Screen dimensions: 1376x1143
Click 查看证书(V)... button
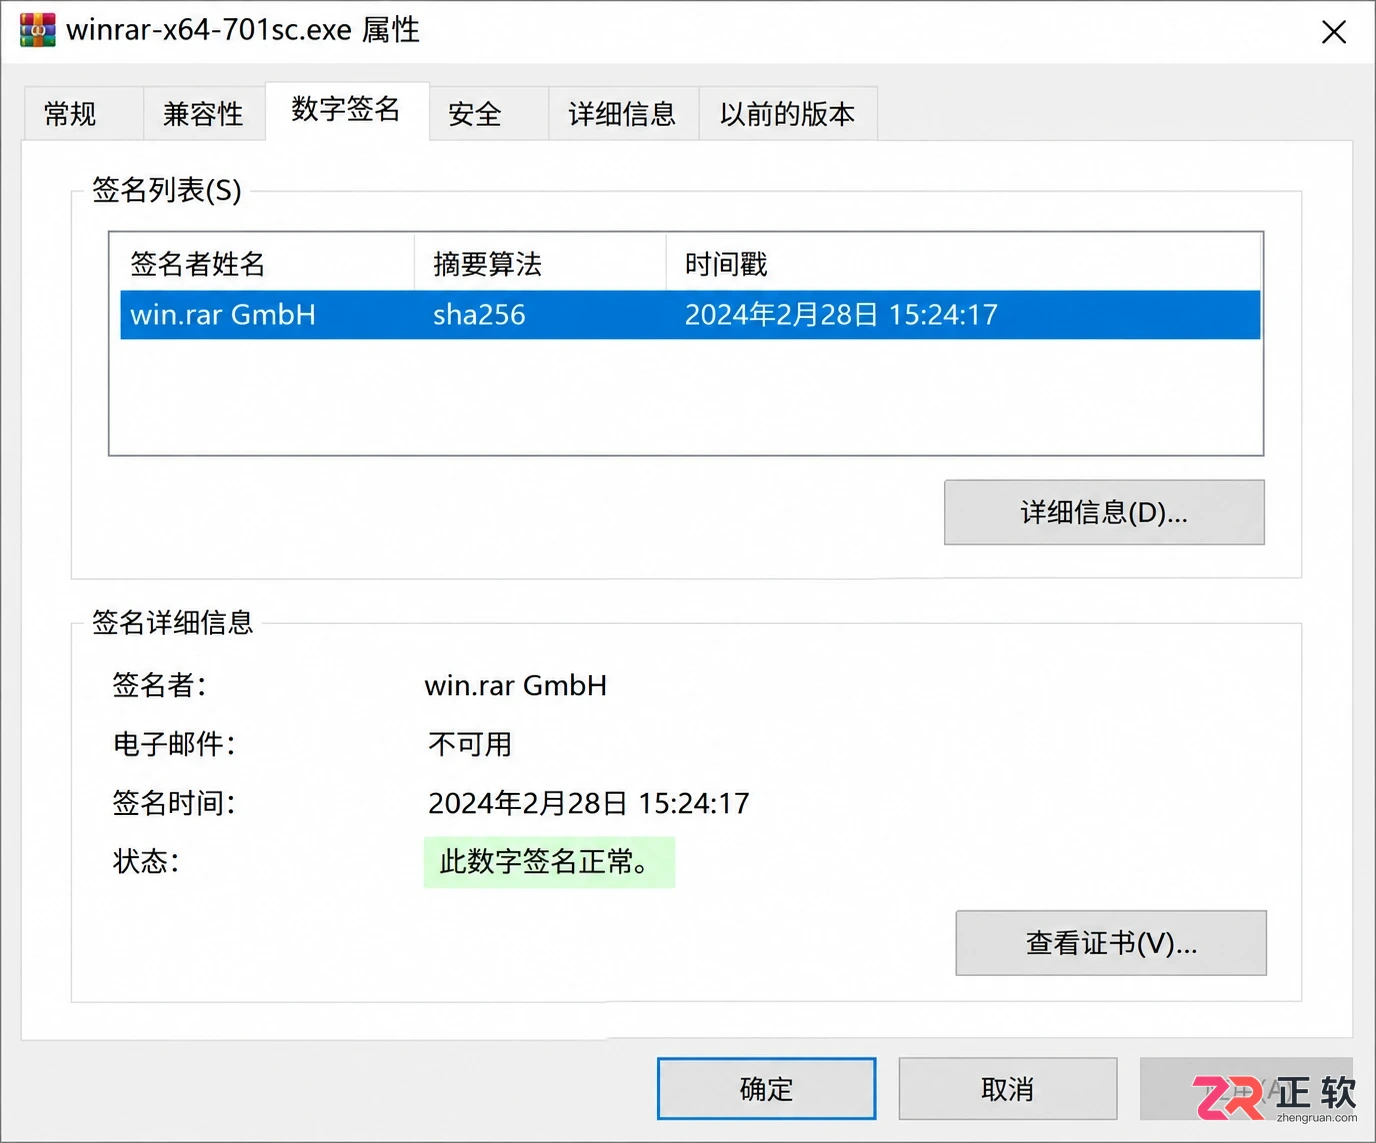[1111, 943]
